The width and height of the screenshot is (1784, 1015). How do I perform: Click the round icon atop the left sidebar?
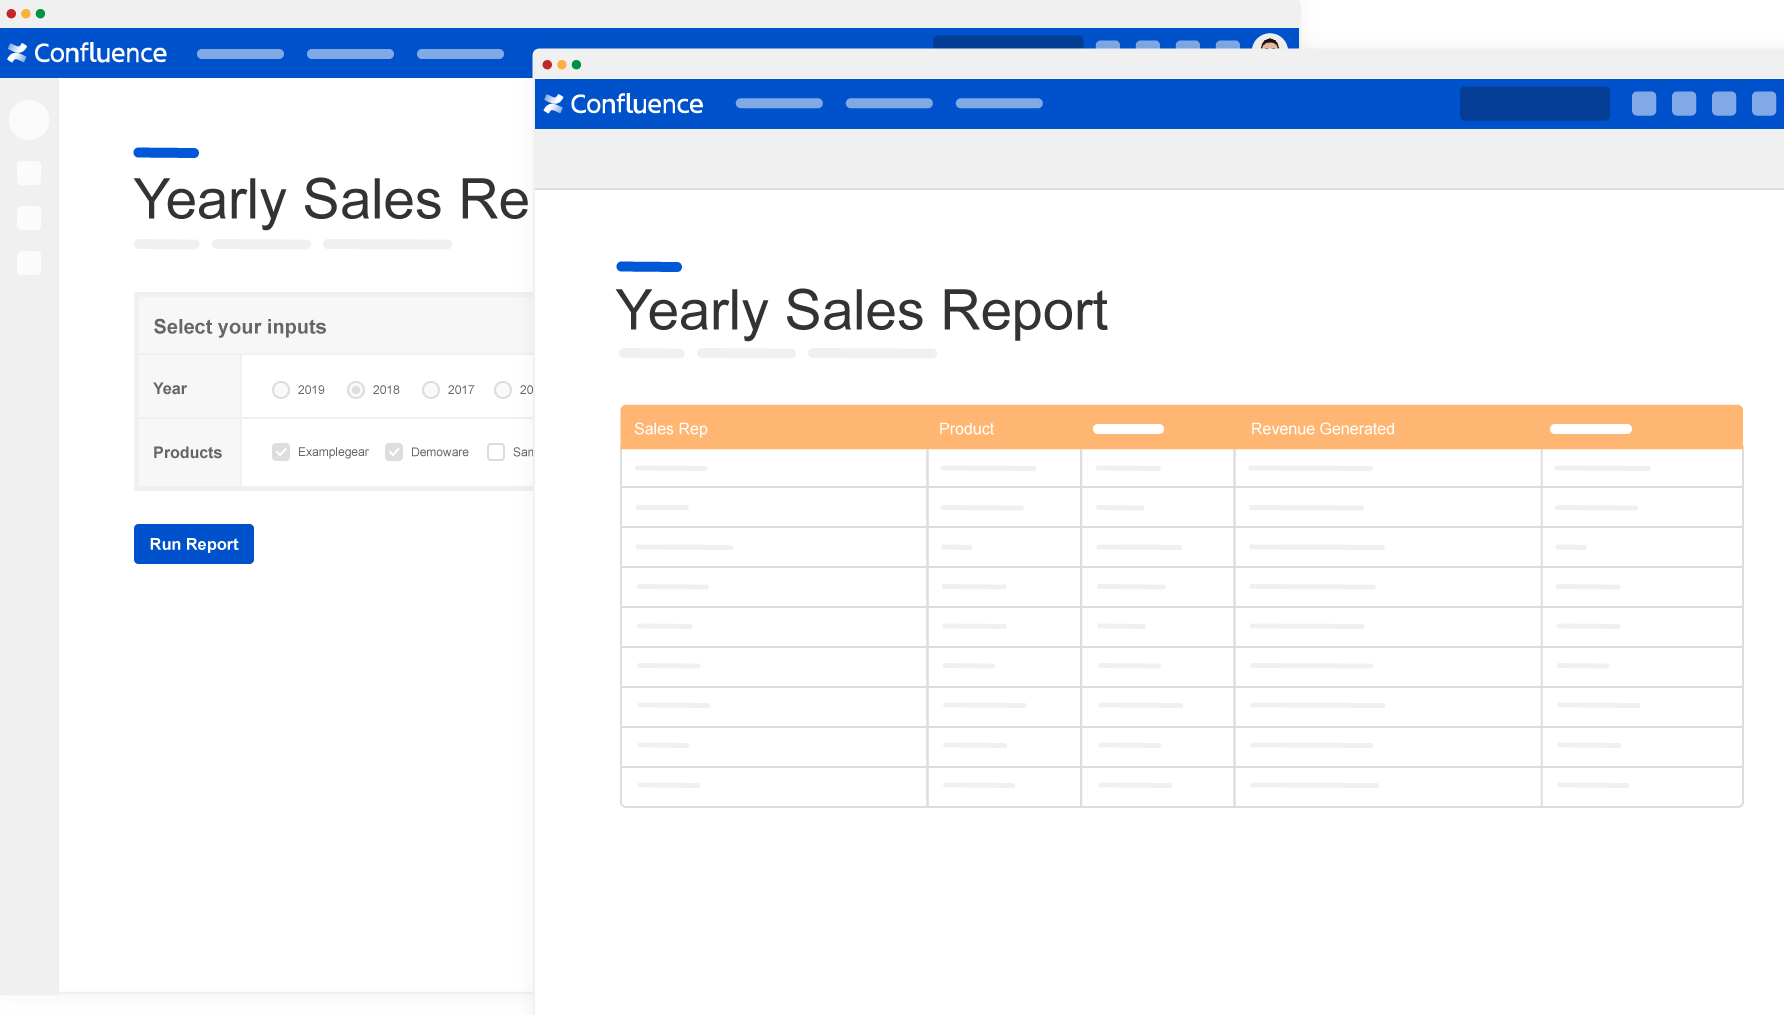point(29,120)
